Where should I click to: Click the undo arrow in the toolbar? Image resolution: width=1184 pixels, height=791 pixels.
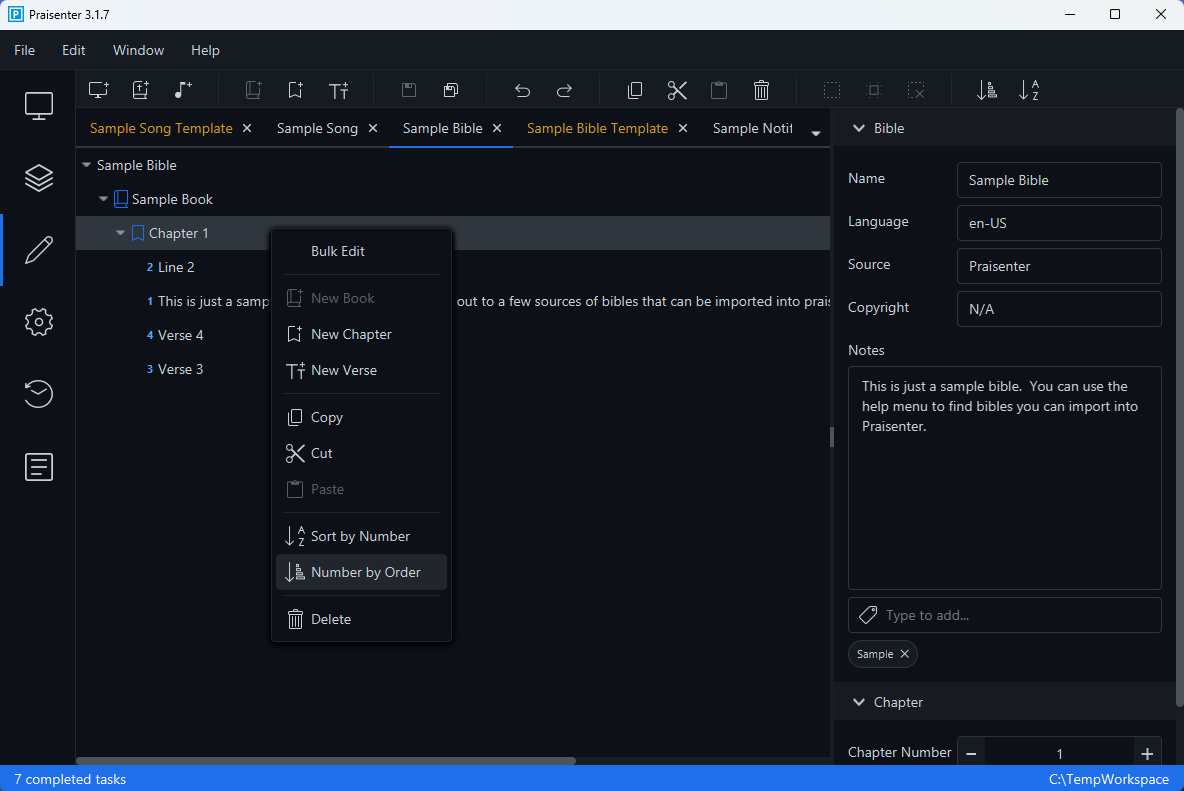[522, 90]
